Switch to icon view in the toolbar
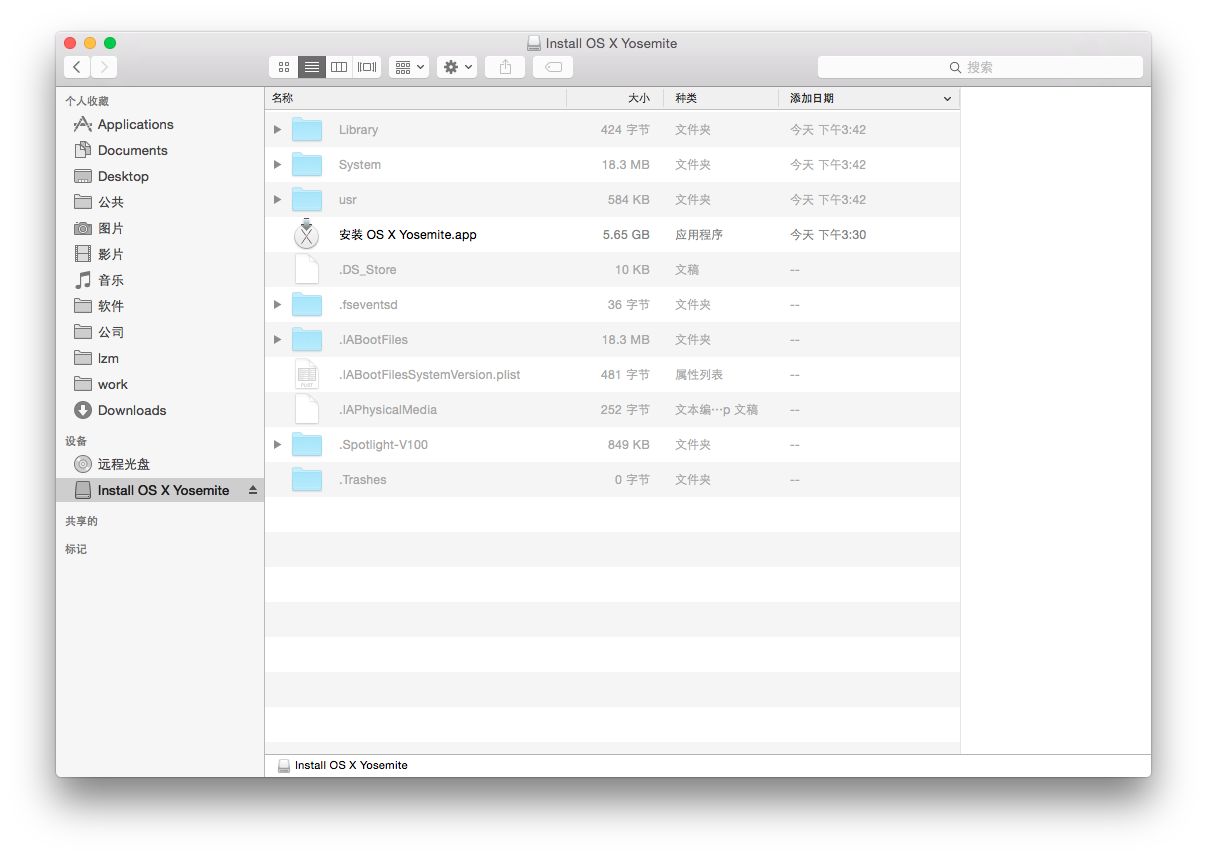 click(x=284, y=67)
